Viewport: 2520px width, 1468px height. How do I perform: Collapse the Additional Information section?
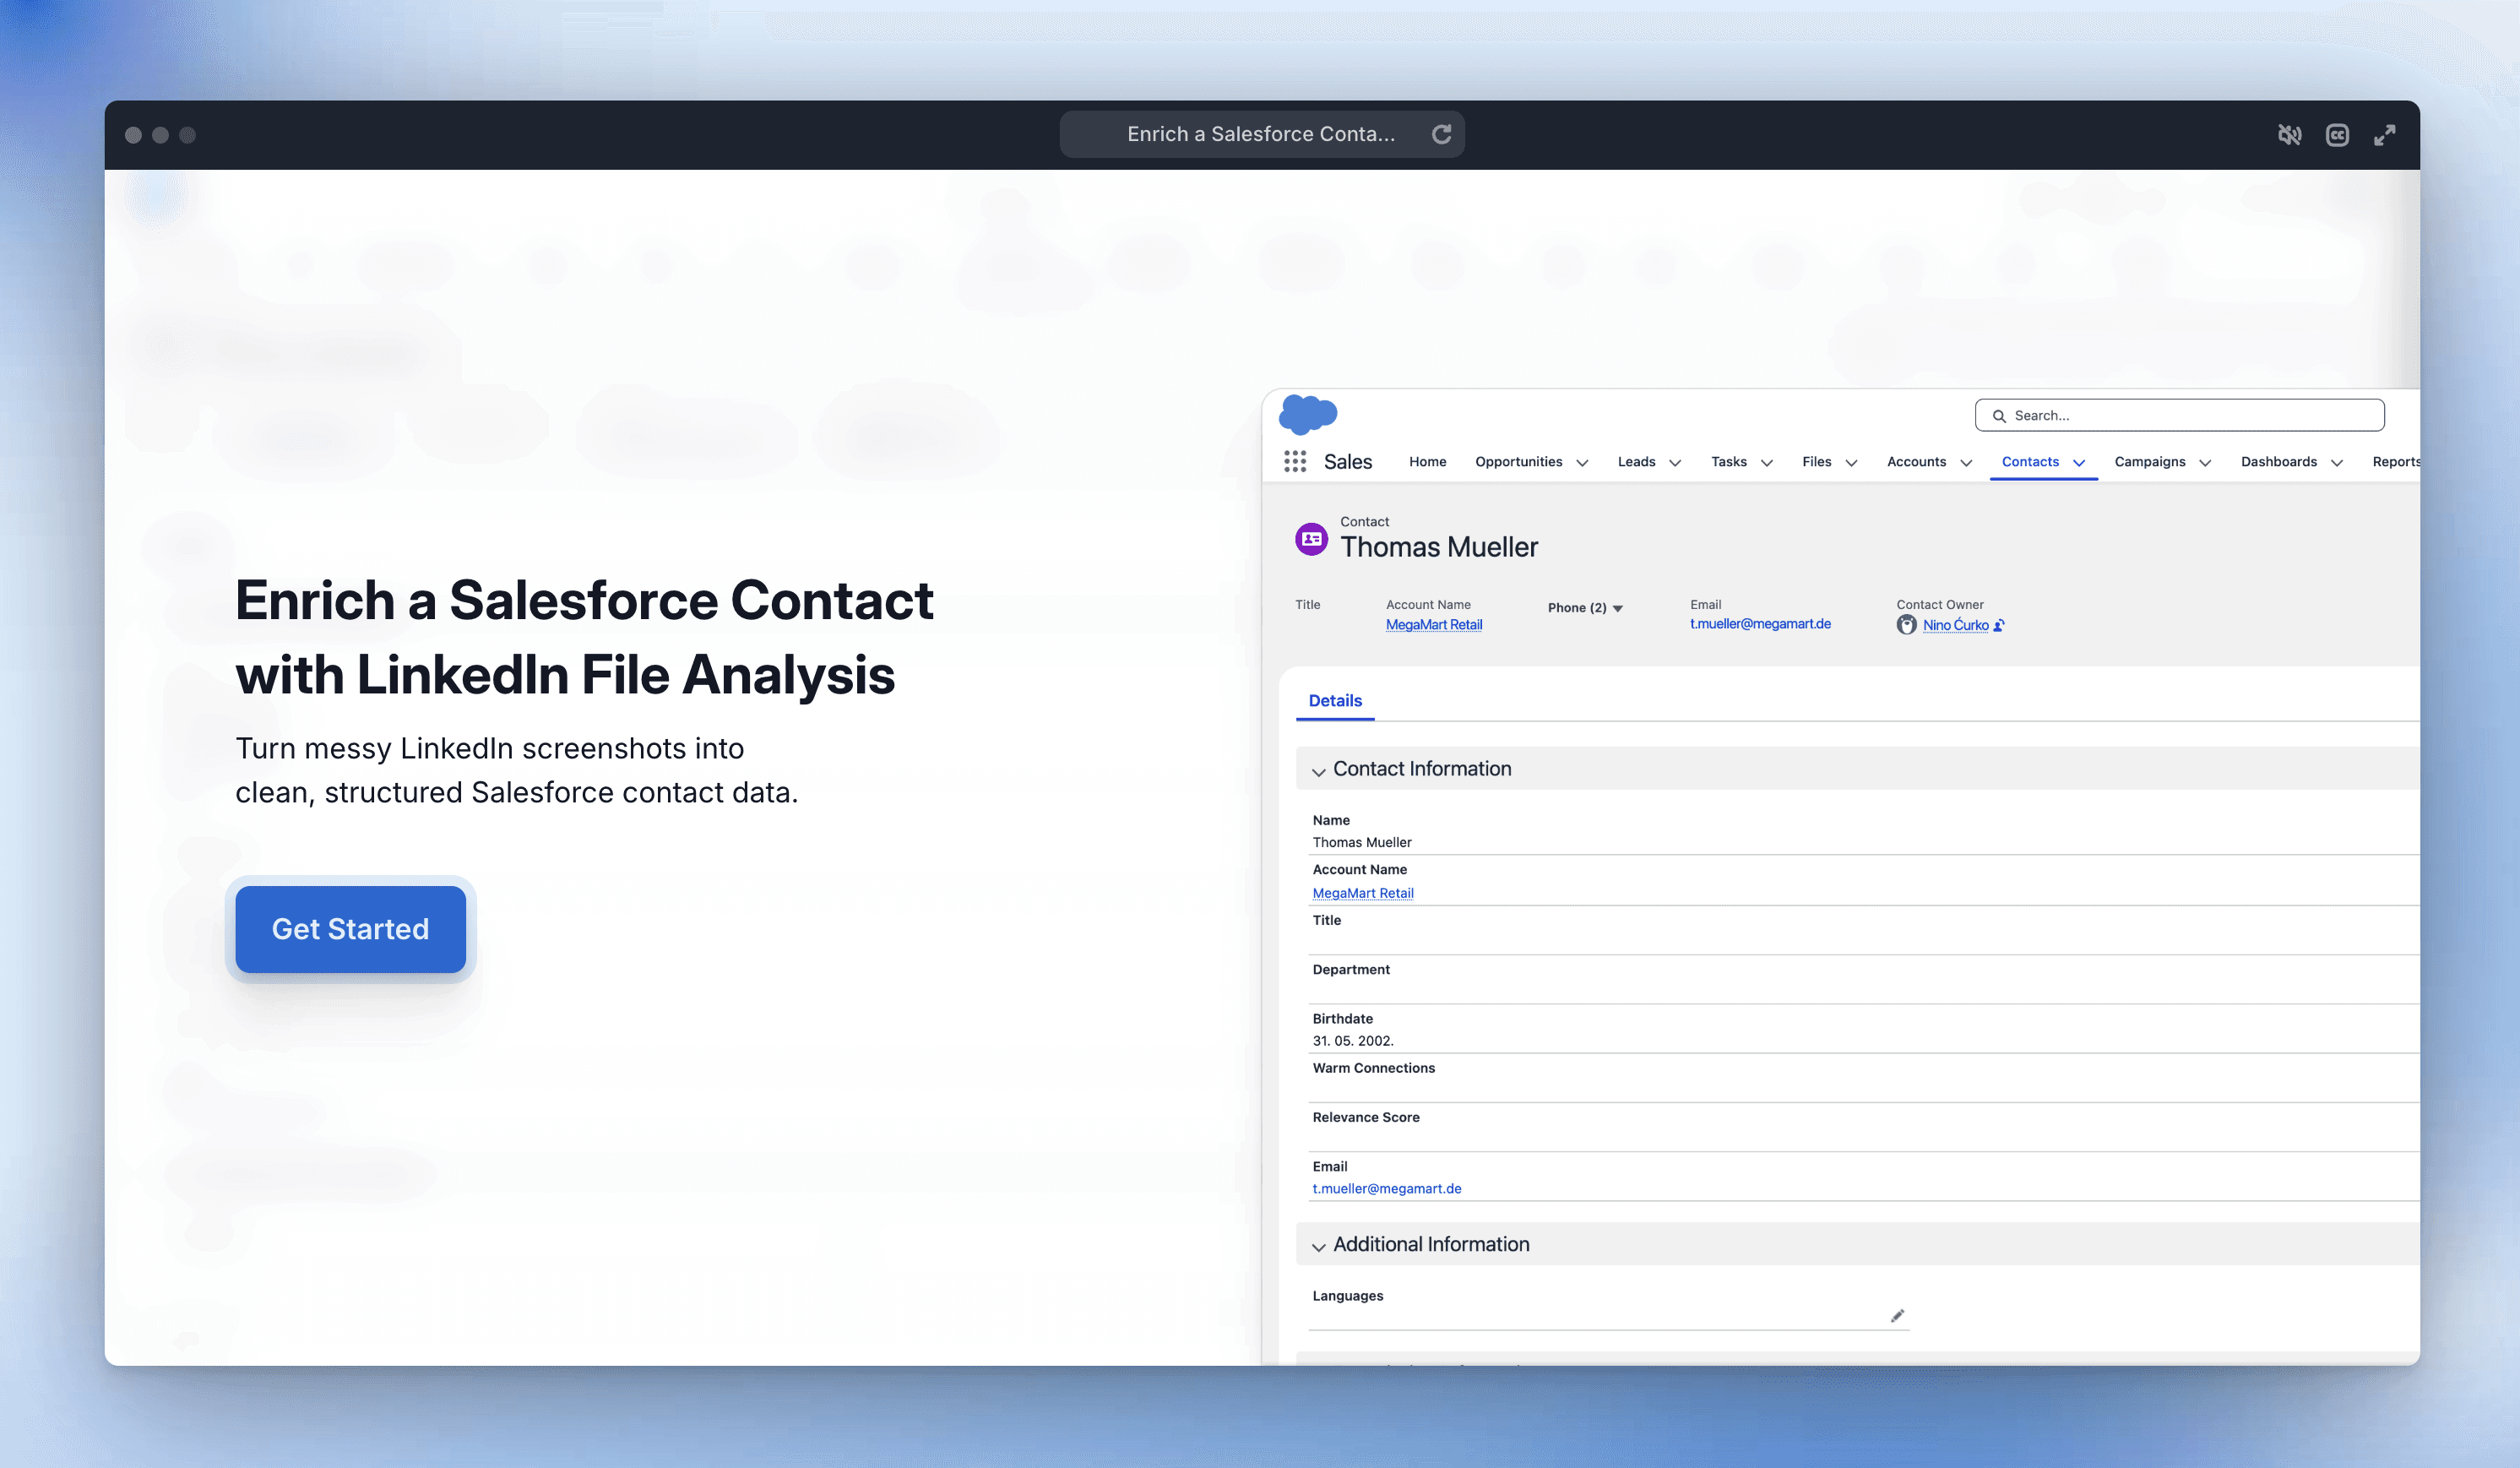coord(1318,1246)
